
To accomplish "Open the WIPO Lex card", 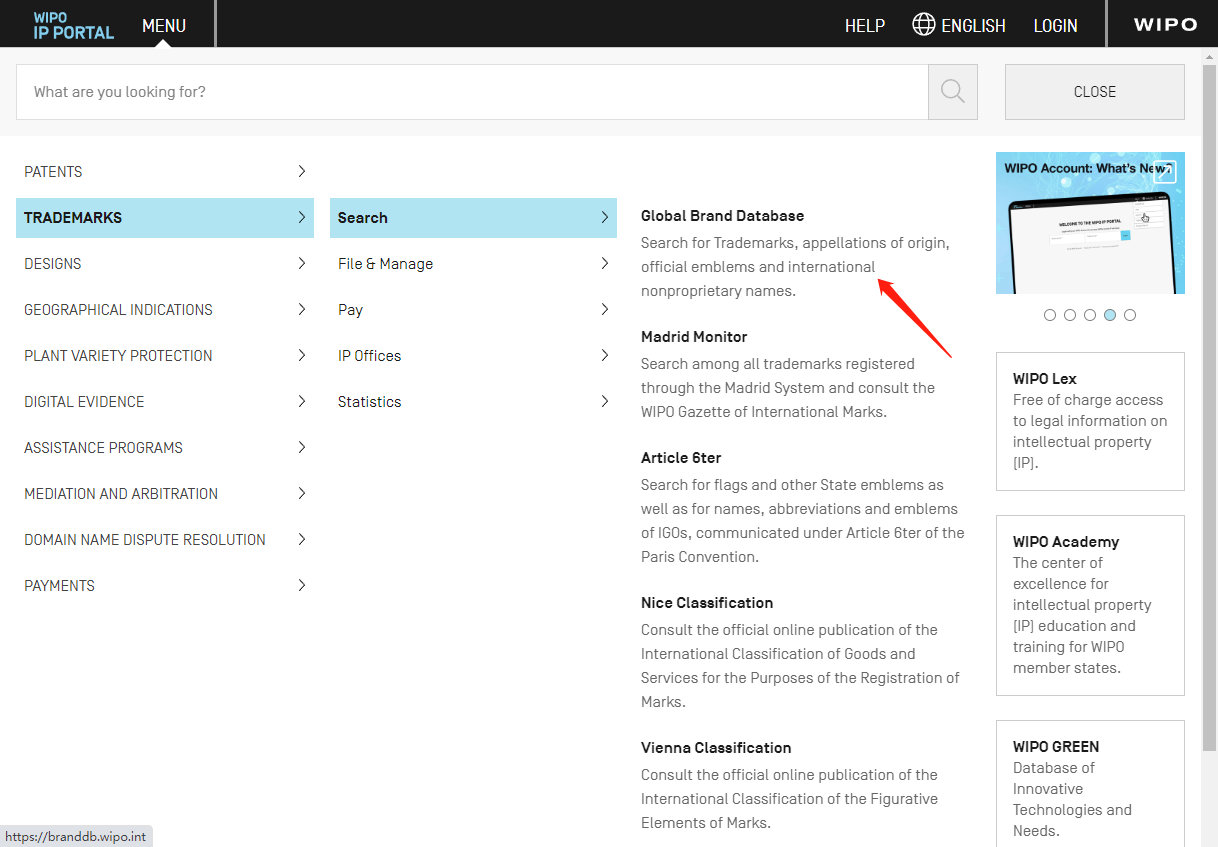I will click(1090, 421).
